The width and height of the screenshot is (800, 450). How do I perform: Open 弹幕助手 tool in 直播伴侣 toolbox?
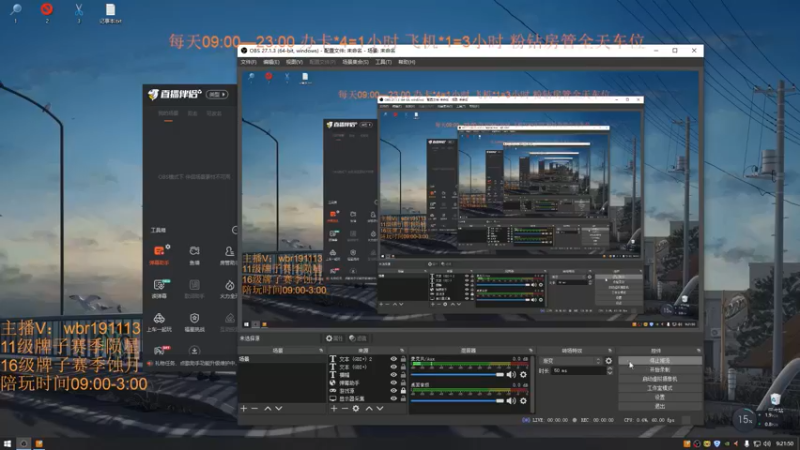click(x=160, y=255)
